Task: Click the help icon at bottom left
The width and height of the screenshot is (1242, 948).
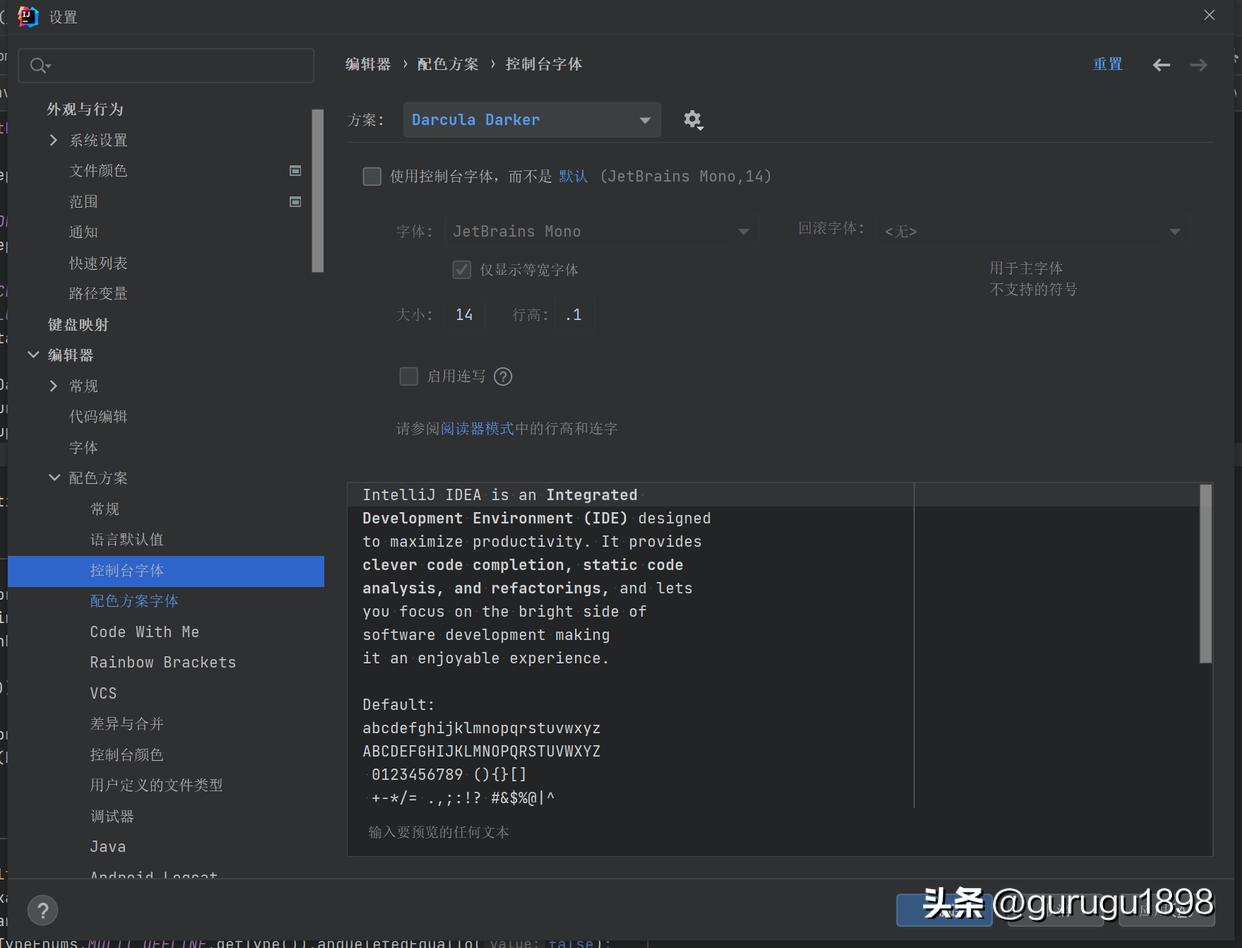Action: point(42,910)
